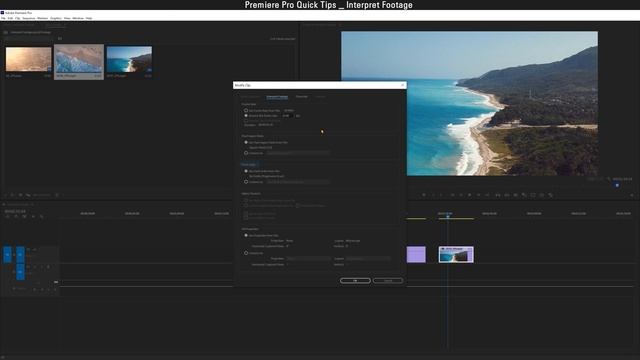Switch to the Audio Channels tab
Viewport: 640px width, 360px height.
coord(250,97)
